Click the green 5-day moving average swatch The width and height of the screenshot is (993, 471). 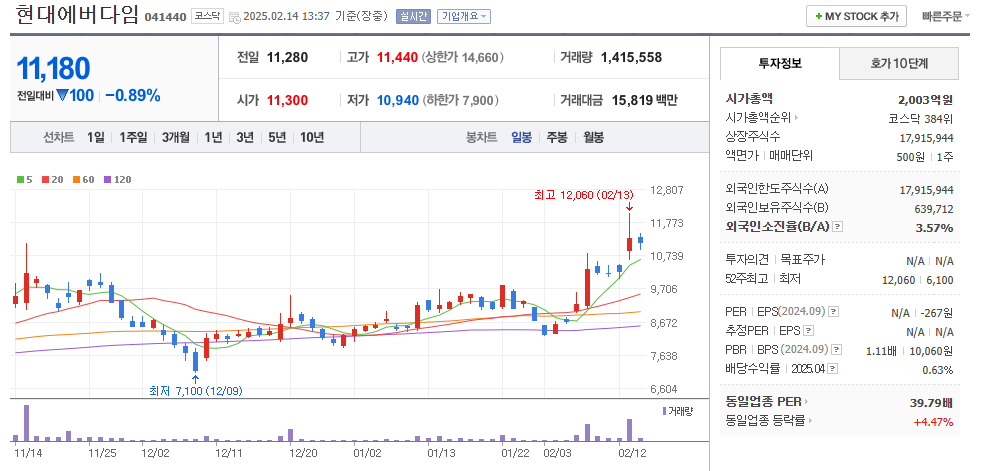click(20, 180)
